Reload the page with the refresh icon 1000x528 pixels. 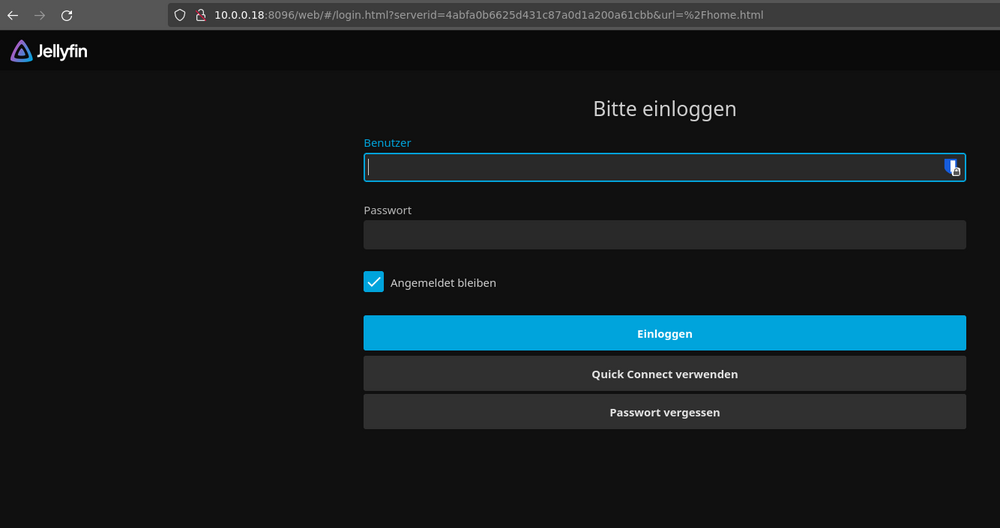(66, 15)
